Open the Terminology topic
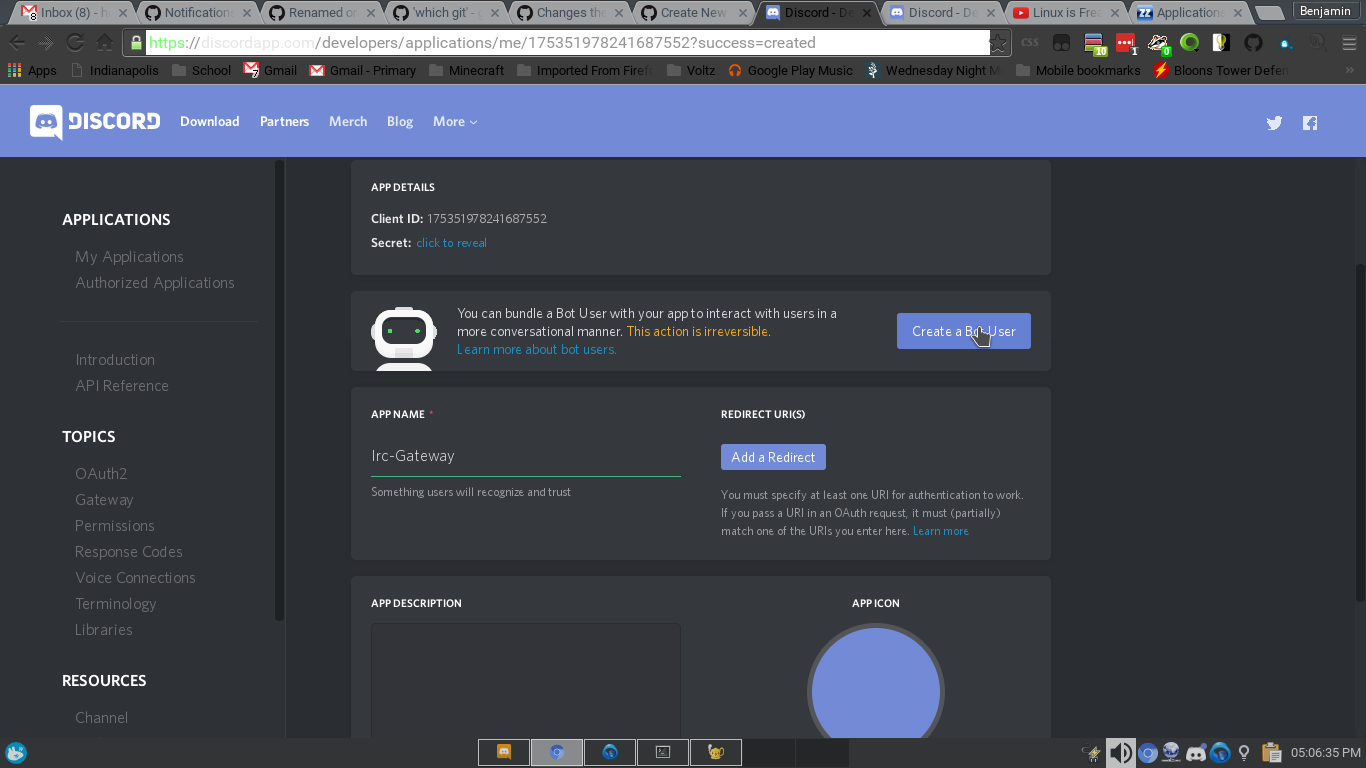This screenshot has height=768, width=1366. [116, 604]
